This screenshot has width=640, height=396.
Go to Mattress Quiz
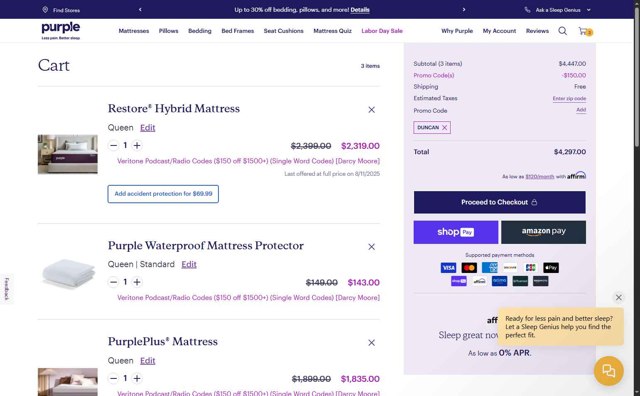(332, 31)
